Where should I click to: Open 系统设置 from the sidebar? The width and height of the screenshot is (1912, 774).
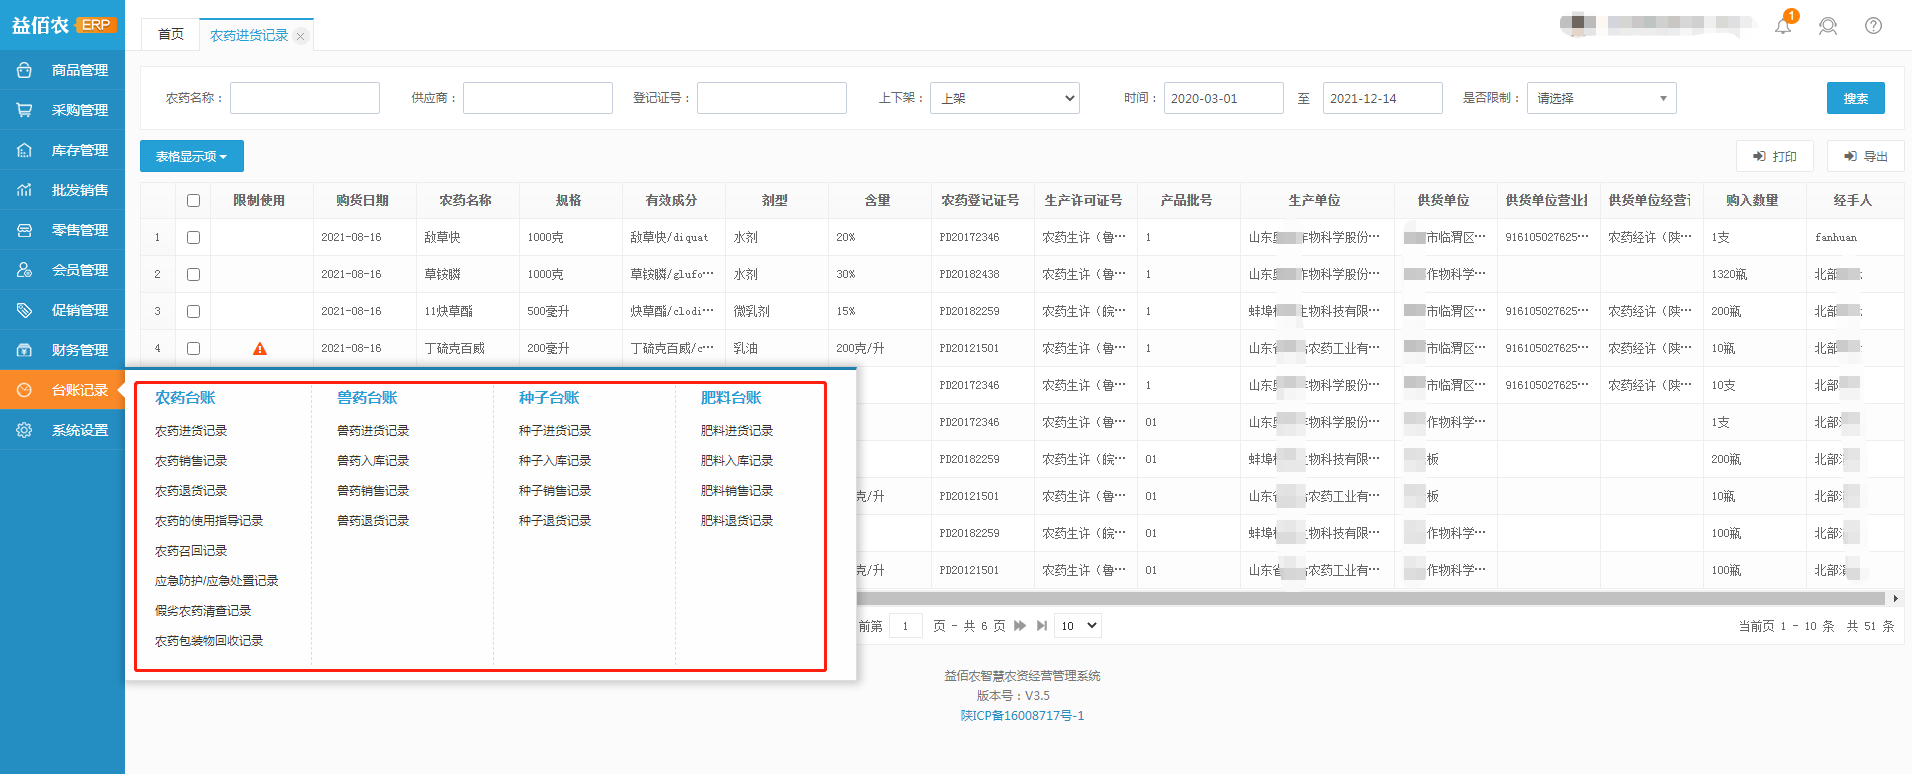point(79,430)
